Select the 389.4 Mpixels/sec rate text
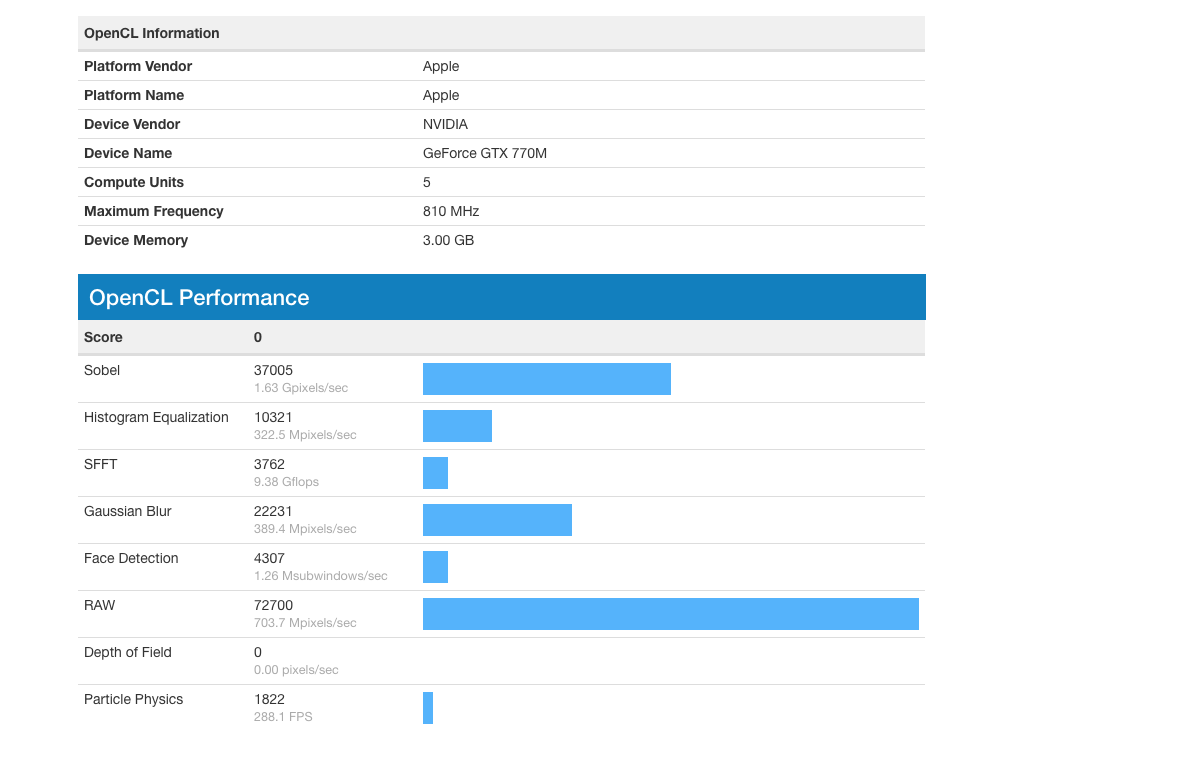The width and height of the screenshot is (1204, 765). click(305, 528)
